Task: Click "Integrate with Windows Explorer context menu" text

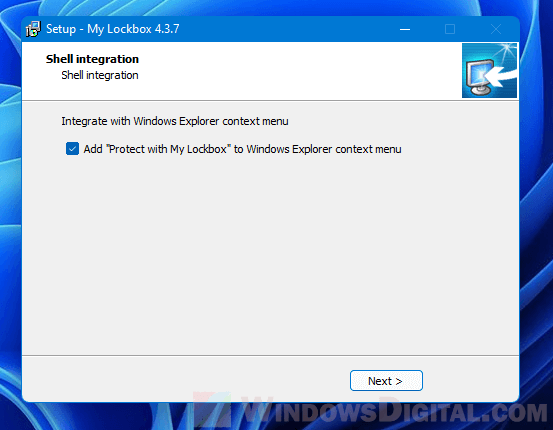Action: tap(175, 121)
